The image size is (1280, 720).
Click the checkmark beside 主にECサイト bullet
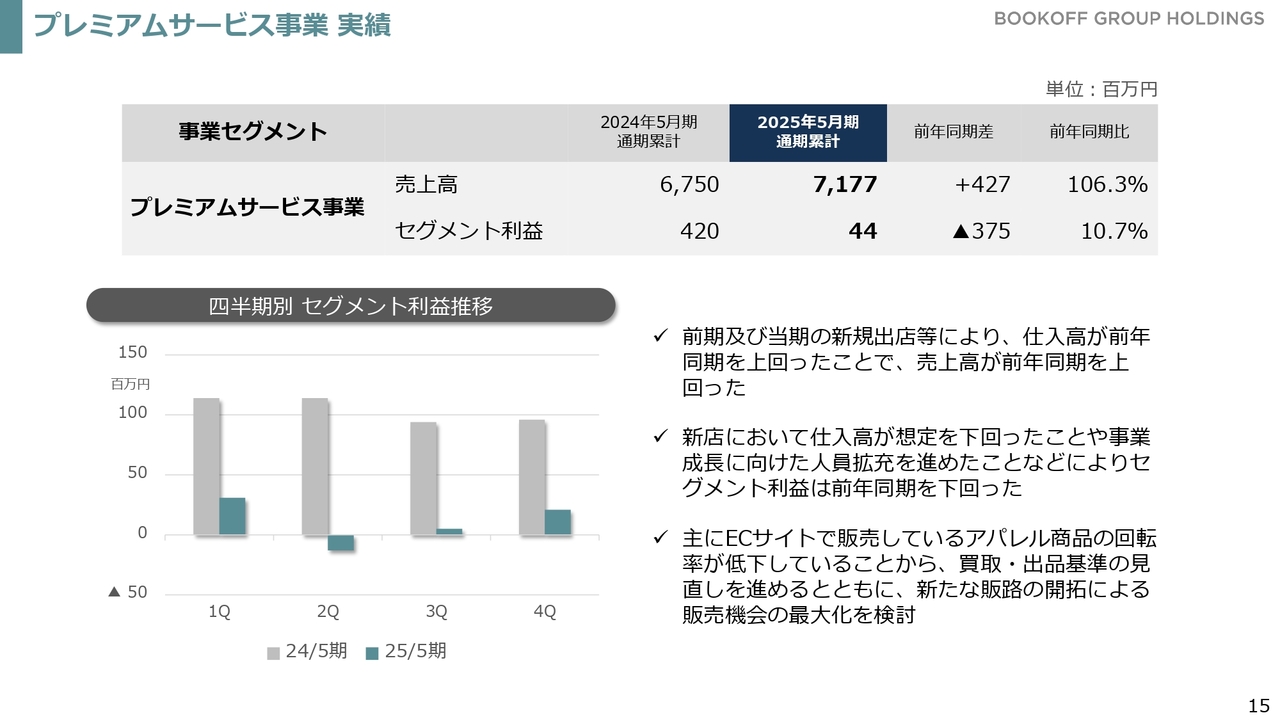(x=659, y=538)
